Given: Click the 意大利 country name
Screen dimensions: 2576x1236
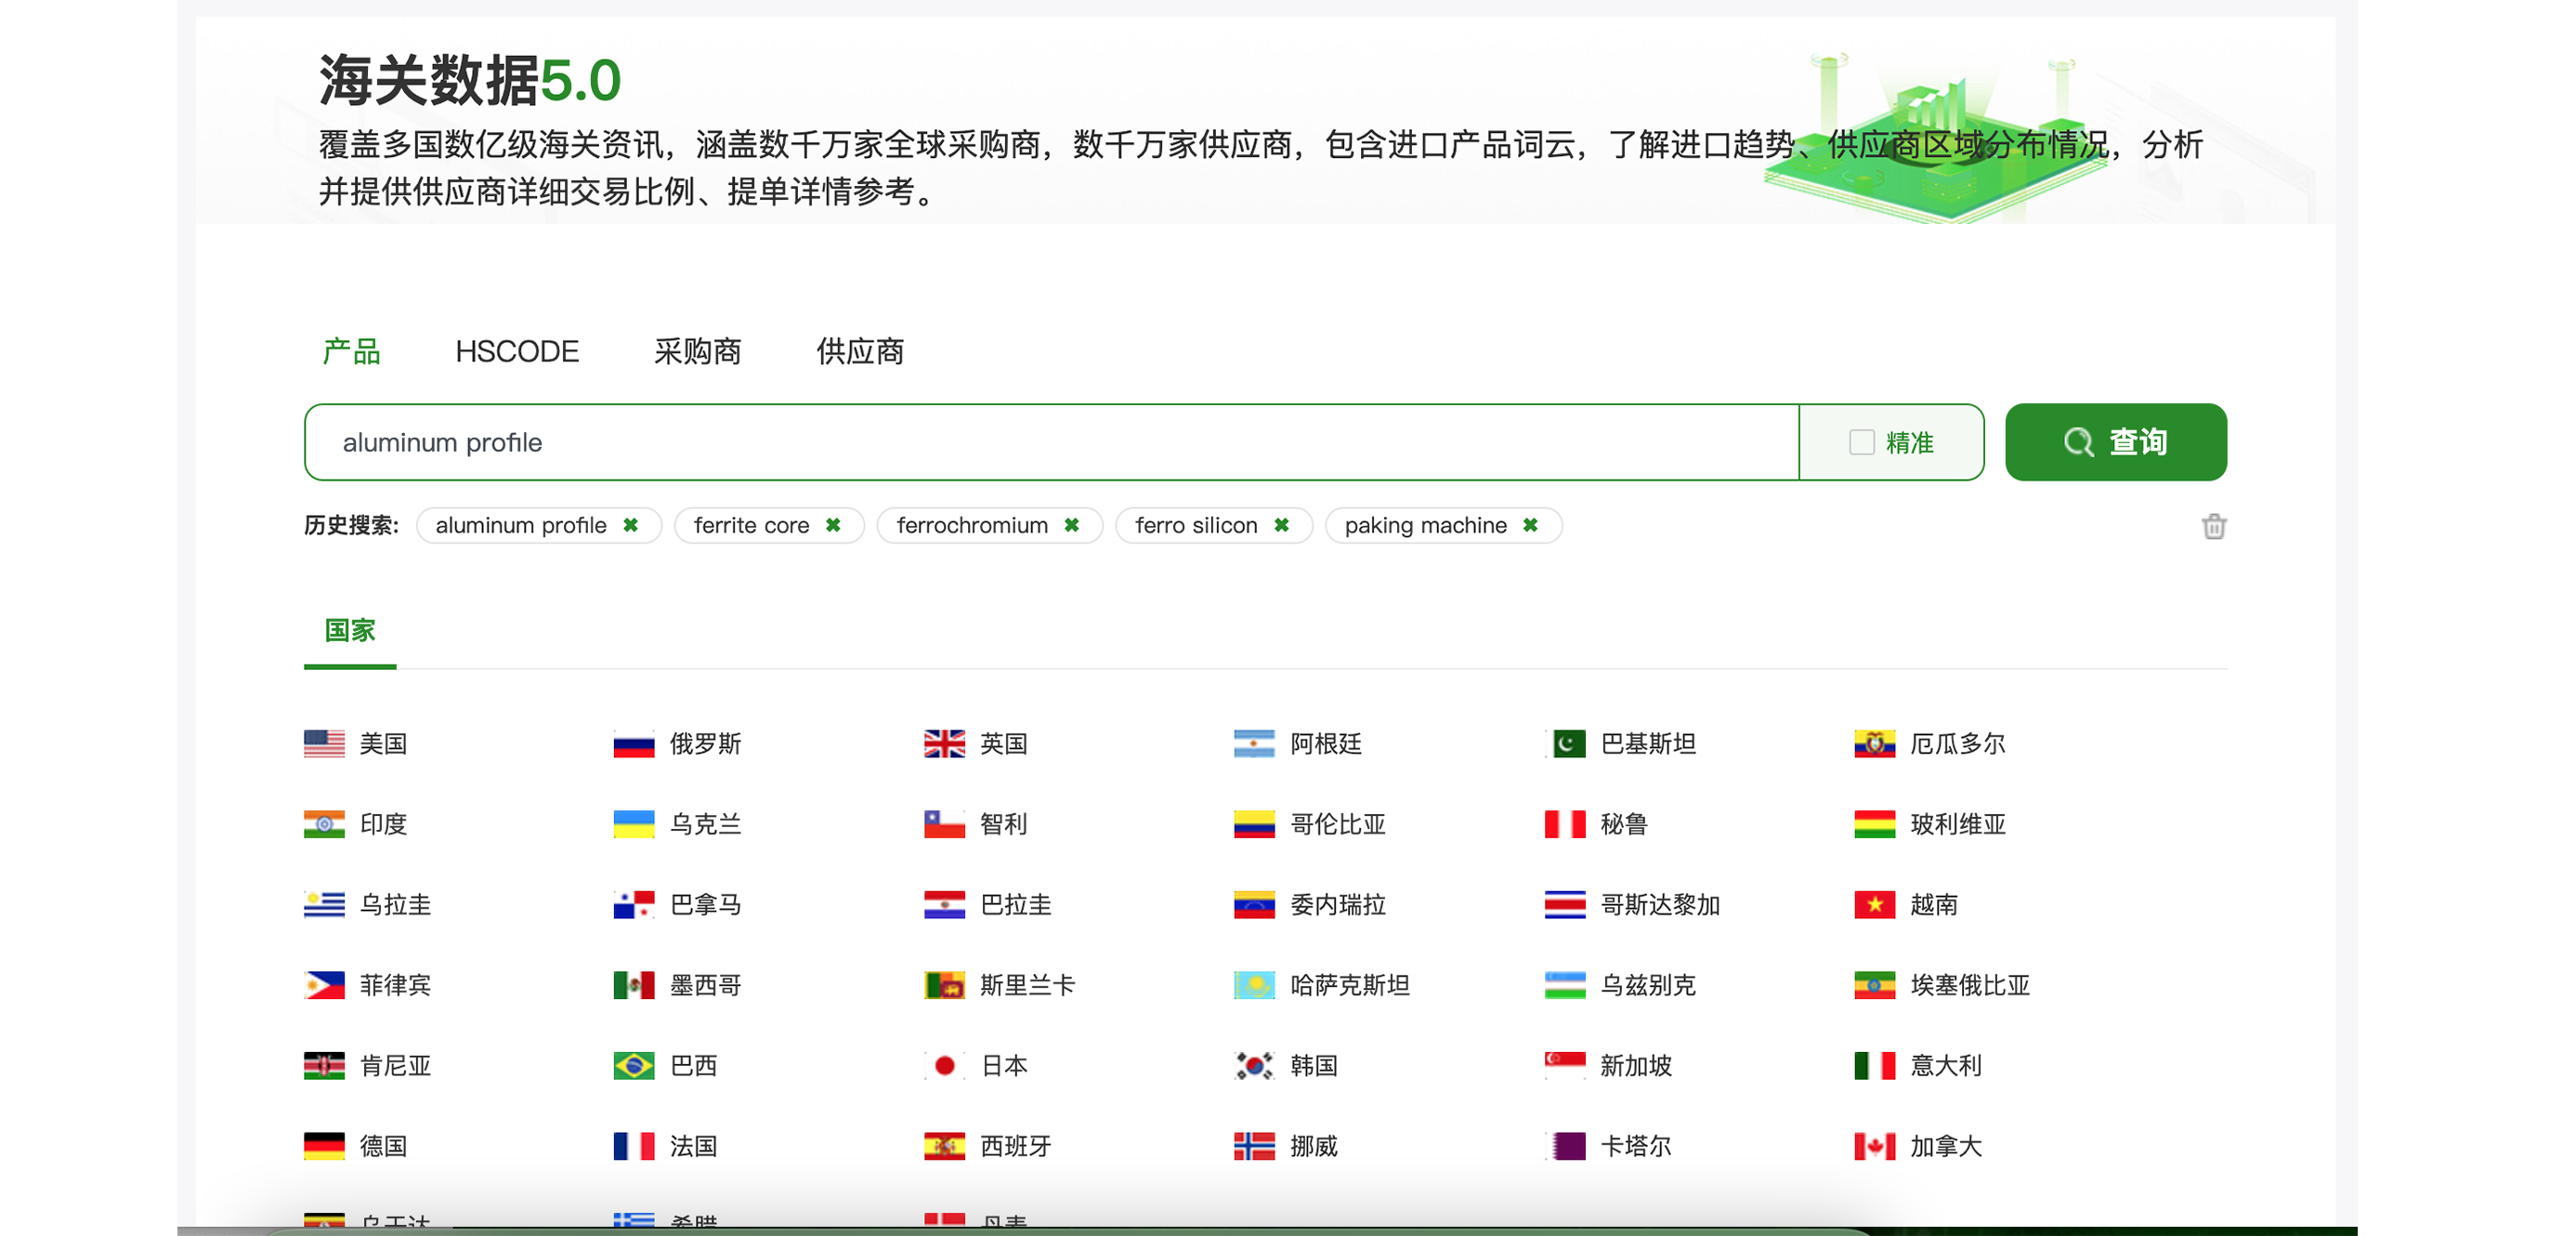Looking at the screenshot, I should pos(1946,1065).
